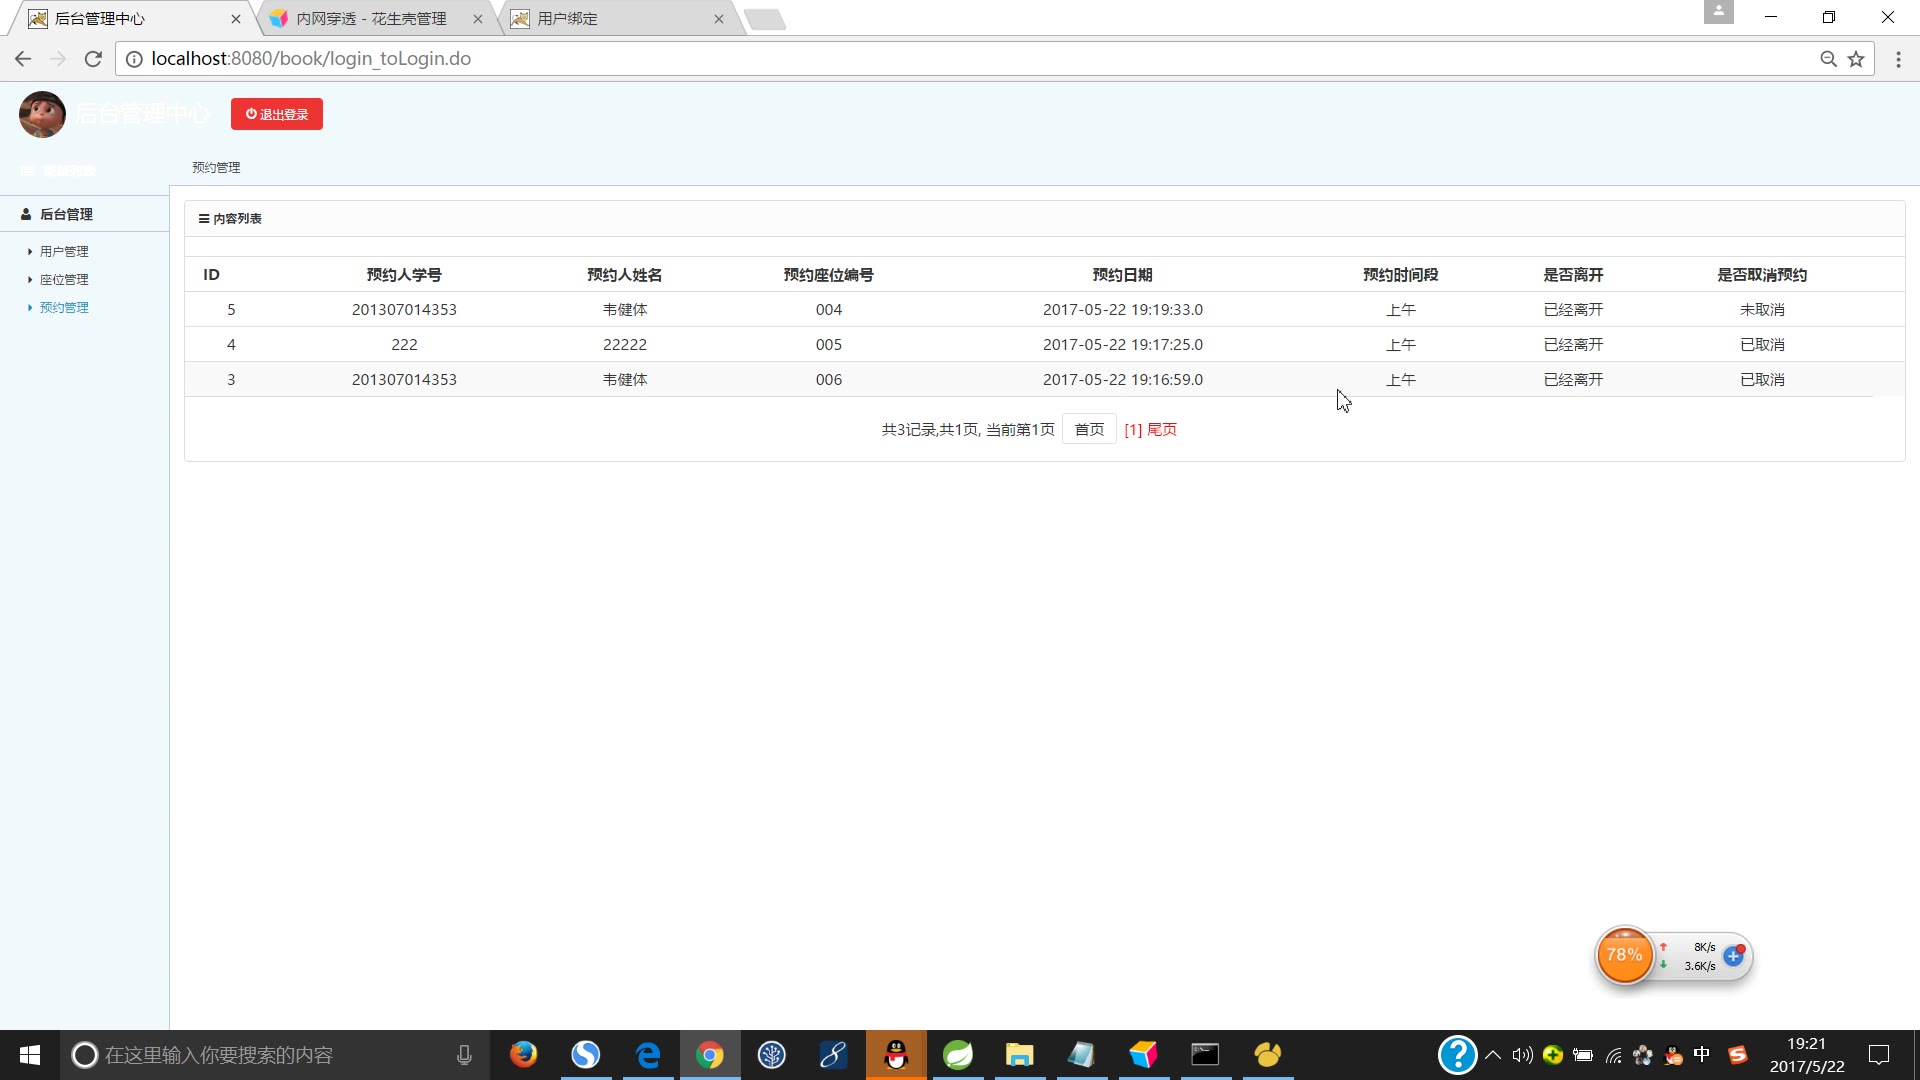The image size is (1920, 1080).
Task: Click the 78% memory accelerator ball
Action: click(x=1624, y=955)
